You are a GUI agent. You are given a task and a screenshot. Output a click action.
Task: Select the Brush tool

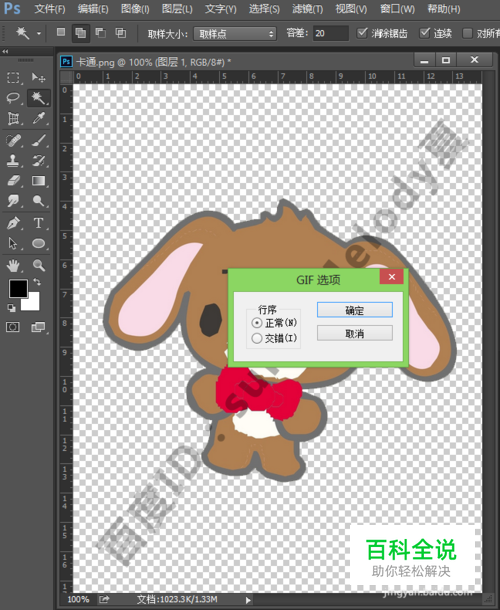(x=38, y=140)
